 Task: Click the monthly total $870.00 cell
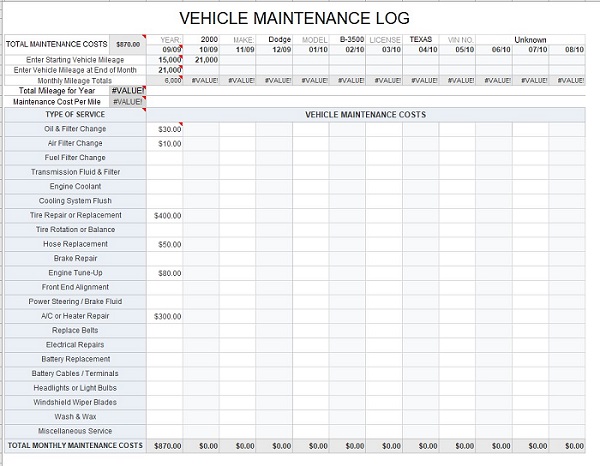[165, 446]
